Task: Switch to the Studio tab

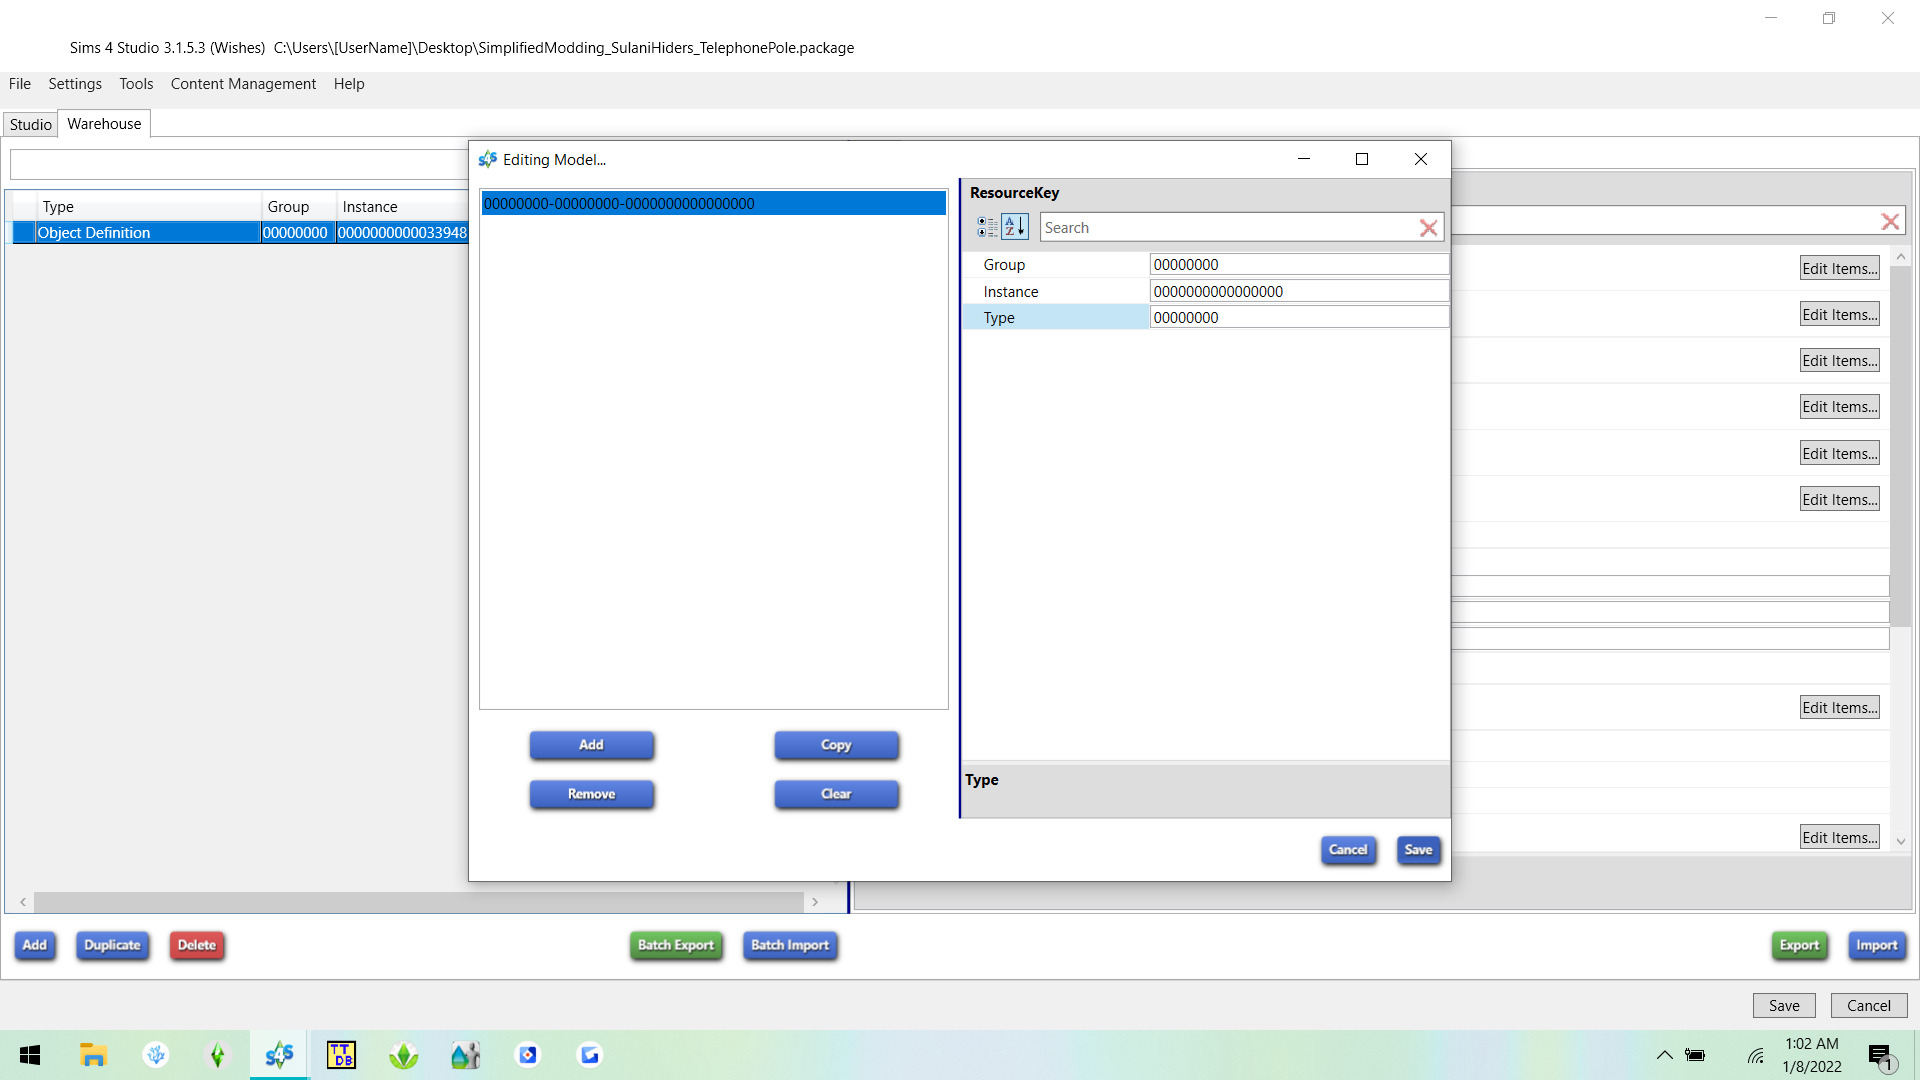Action: (x=31, y=124)
